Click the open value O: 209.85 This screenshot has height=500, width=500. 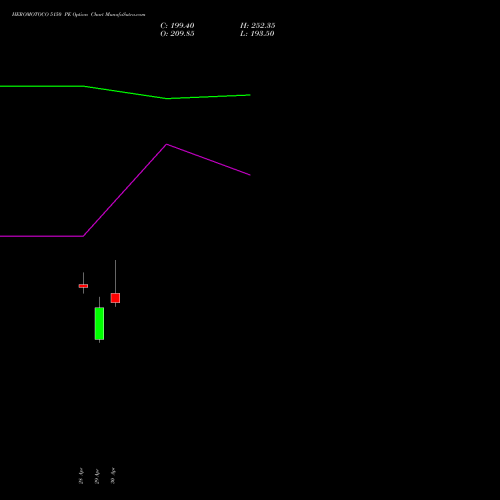[177, 34]
